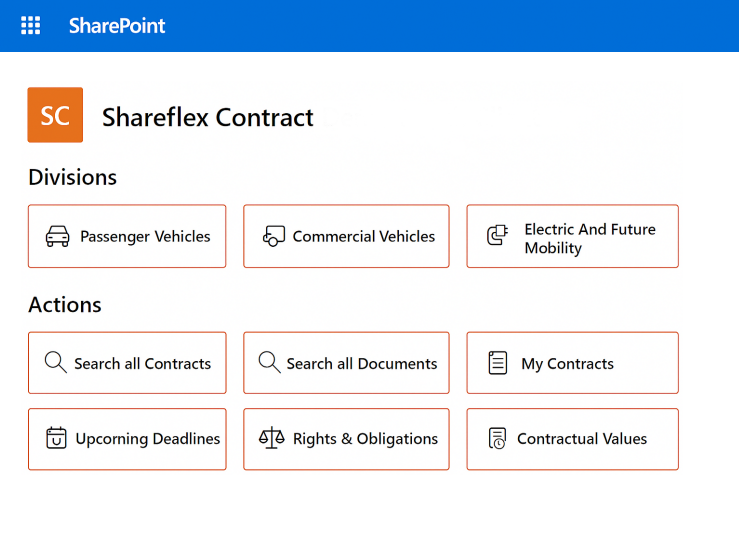Image resolution: width=740 pixels, height=540 pixels.
Task: Click the magnifier icon for Search all Contracts
Action: [56, 363]
